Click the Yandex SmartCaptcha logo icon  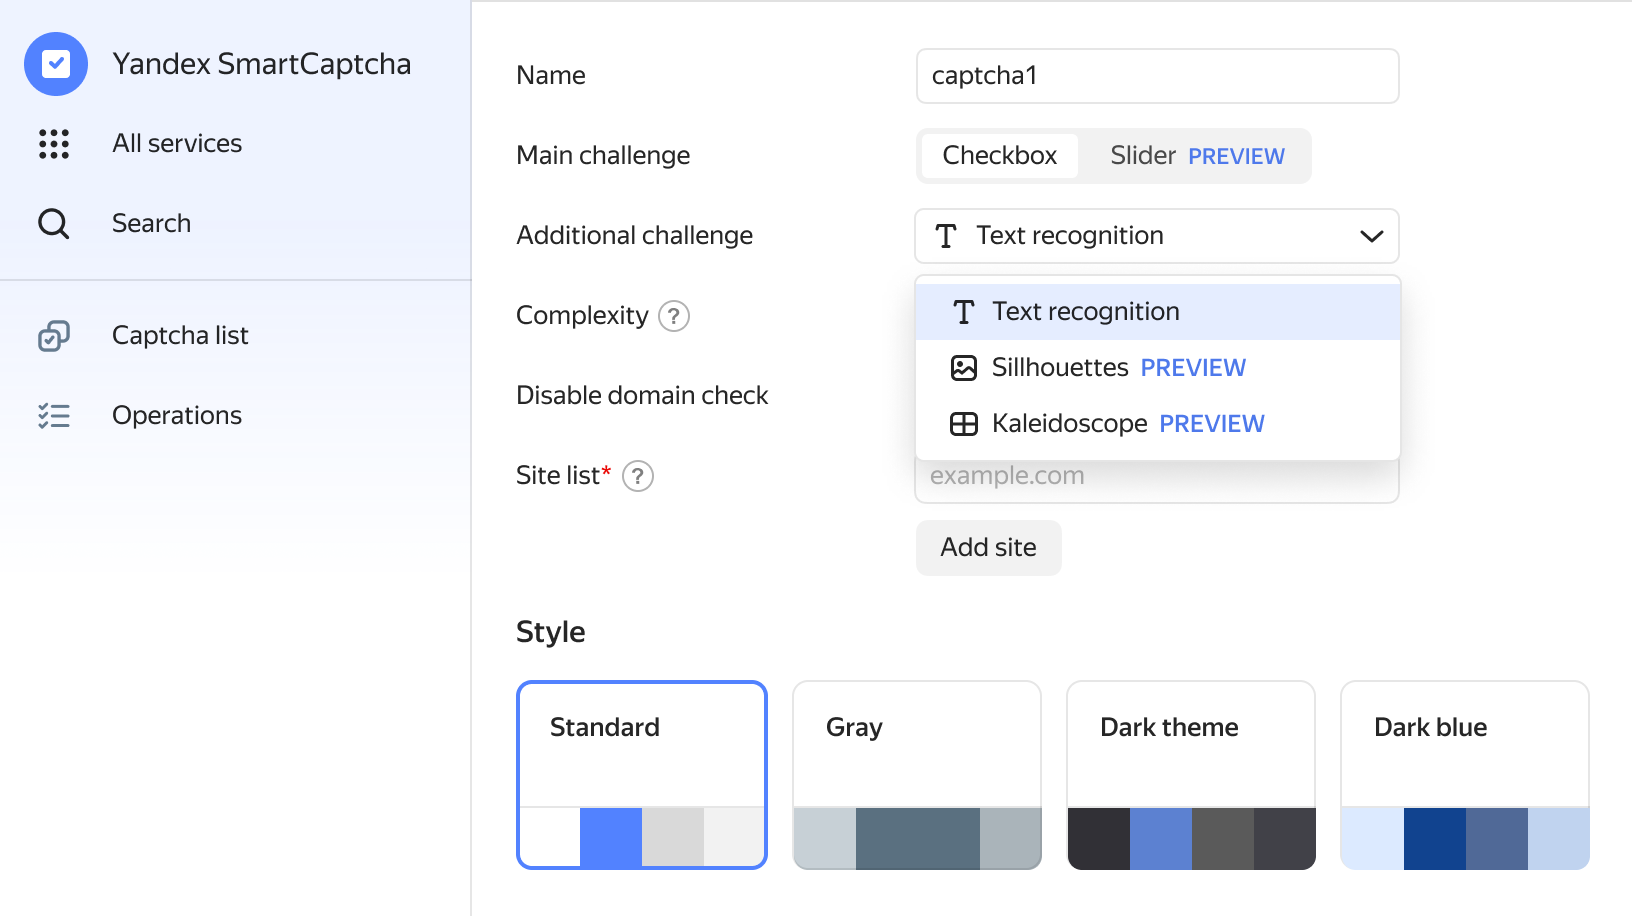click(x=56, y=64)
